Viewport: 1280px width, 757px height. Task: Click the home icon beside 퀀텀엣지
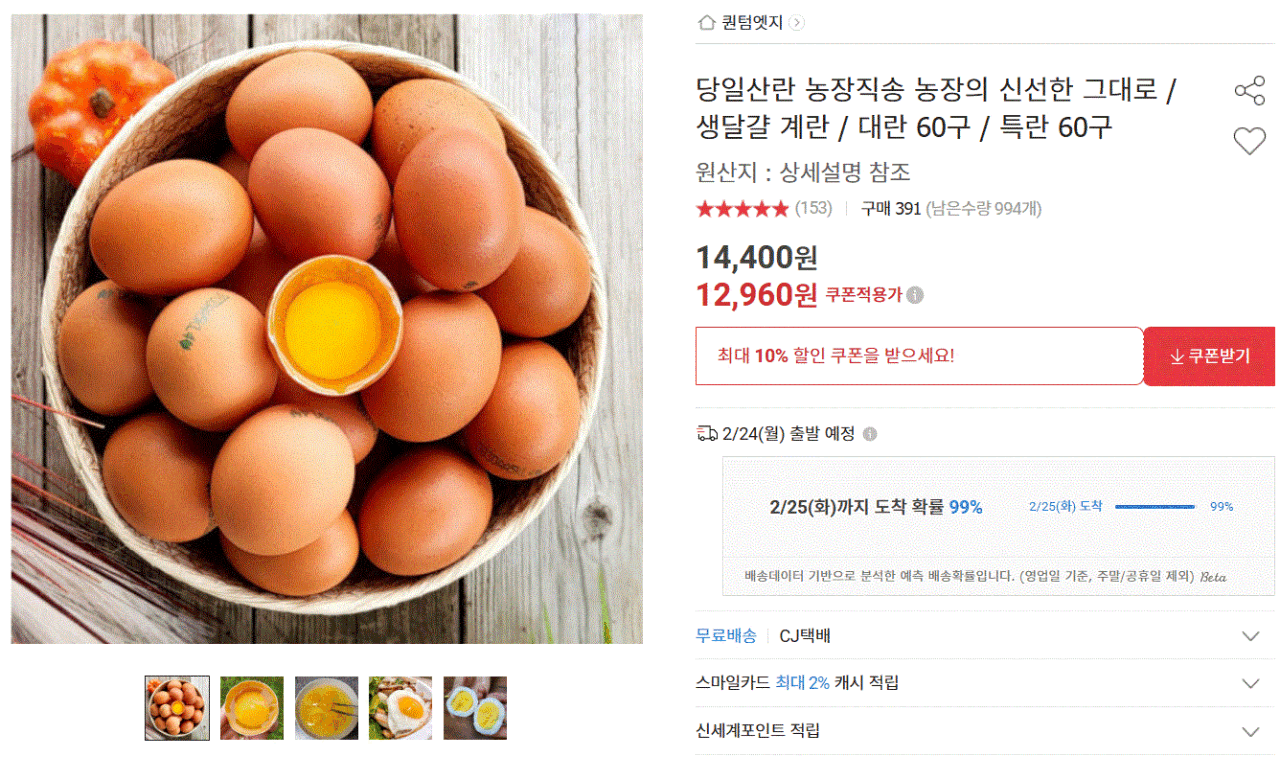(x=706, y=22)
